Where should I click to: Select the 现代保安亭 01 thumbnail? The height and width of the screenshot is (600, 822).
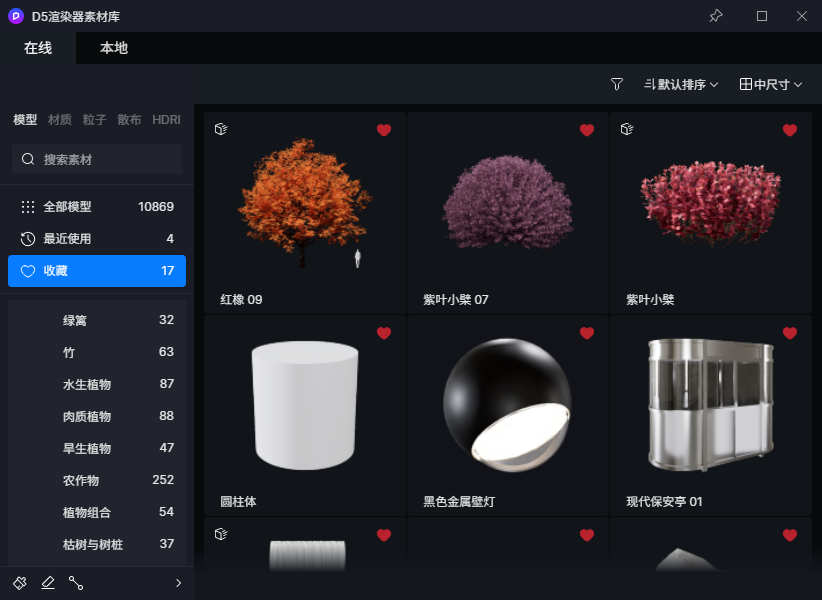[711, 405]
